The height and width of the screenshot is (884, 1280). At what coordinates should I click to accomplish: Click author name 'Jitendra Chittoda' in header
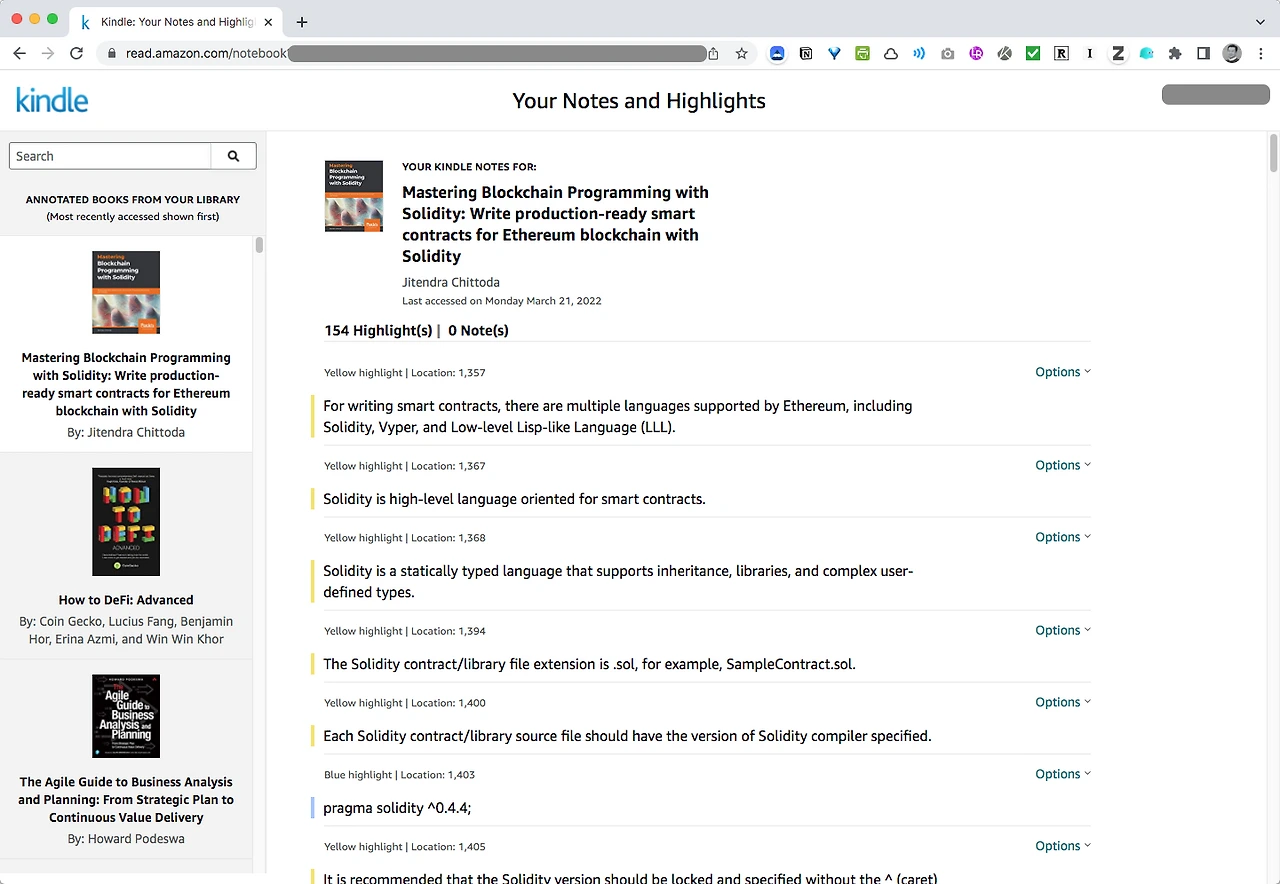point(451,282)
